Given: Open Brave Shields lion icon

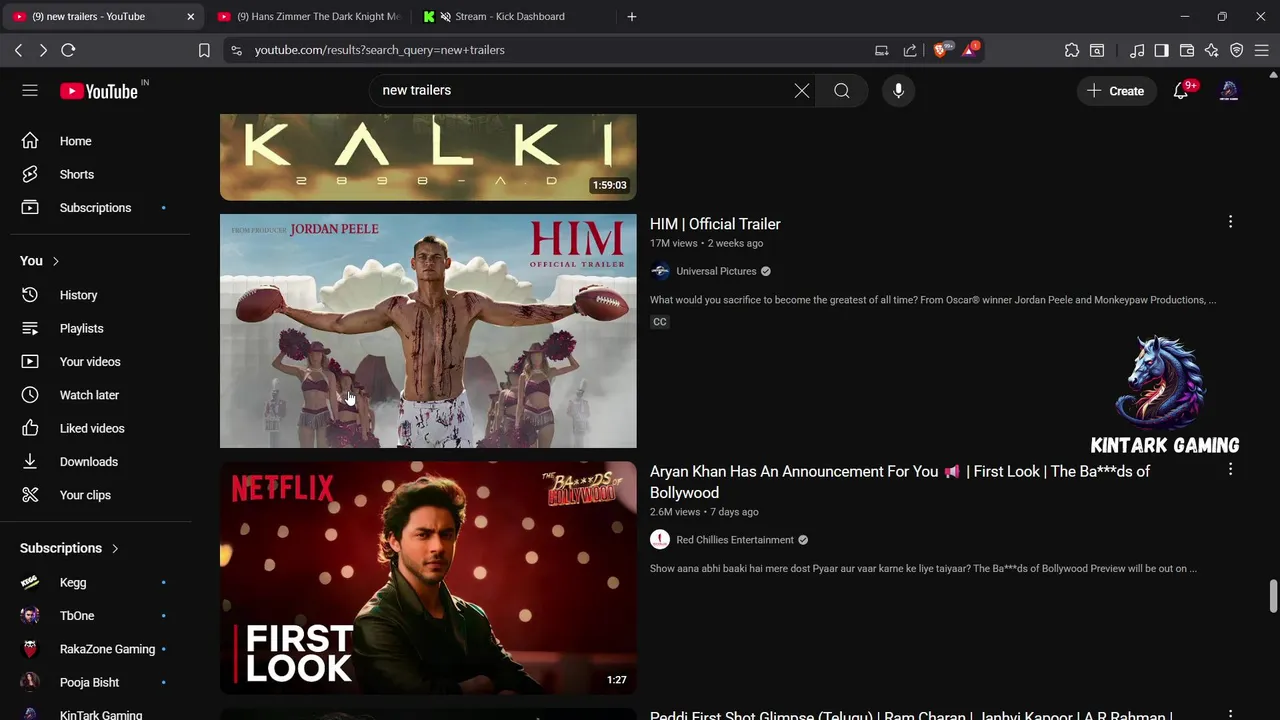Looking at the screenshot, I should coord(941,50).
